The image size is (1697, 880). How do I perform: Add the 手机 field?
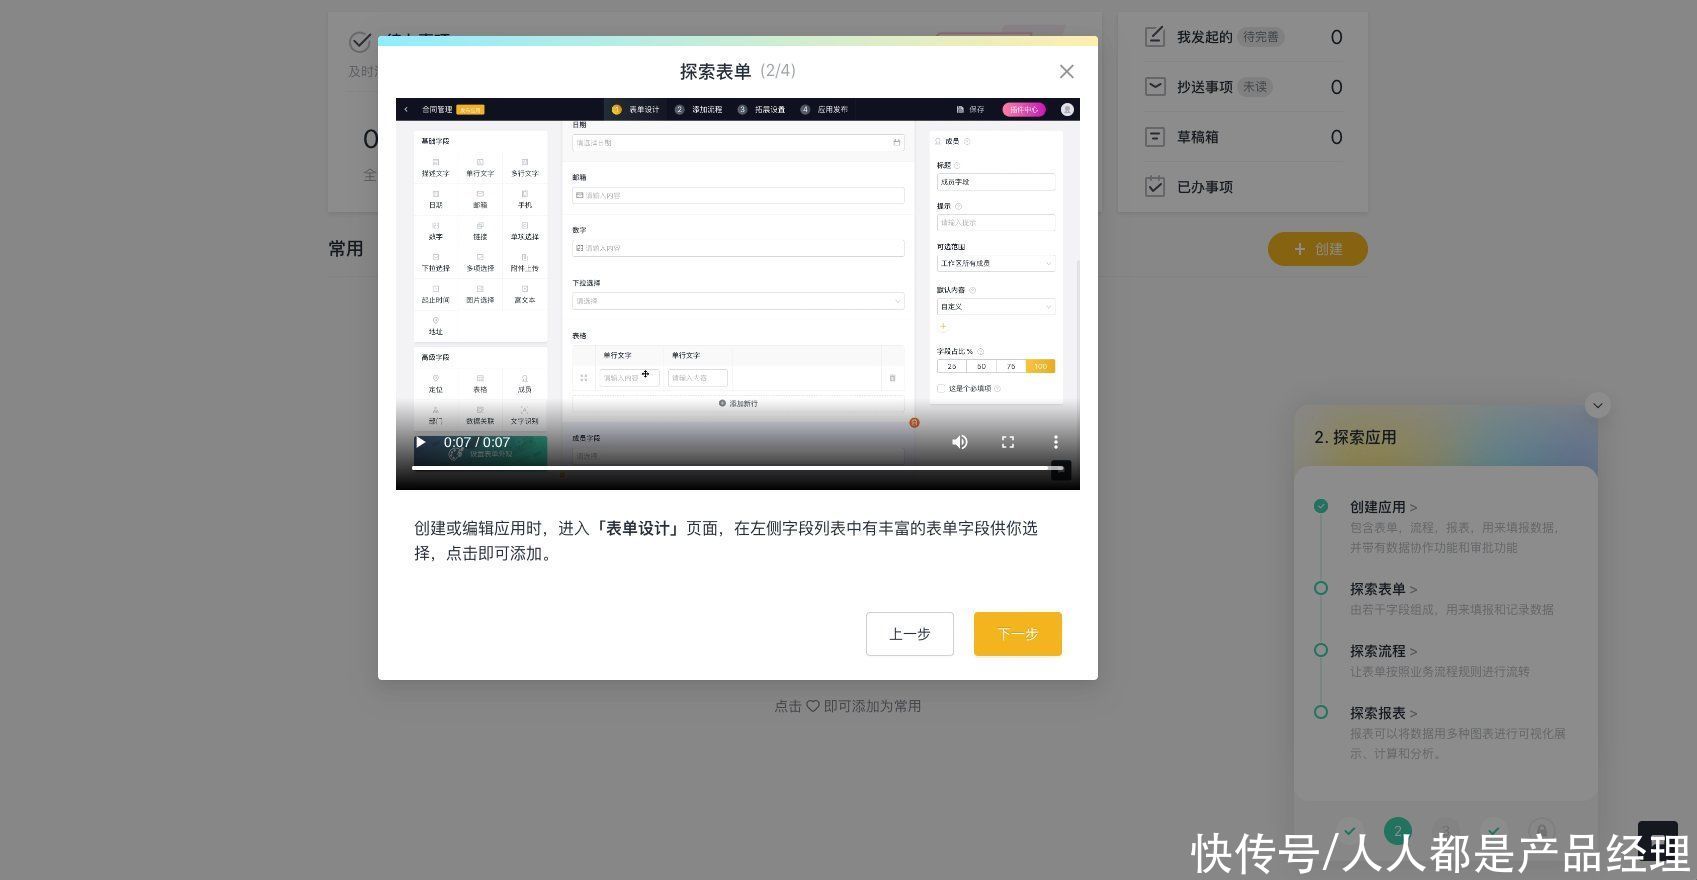[525, 199]
